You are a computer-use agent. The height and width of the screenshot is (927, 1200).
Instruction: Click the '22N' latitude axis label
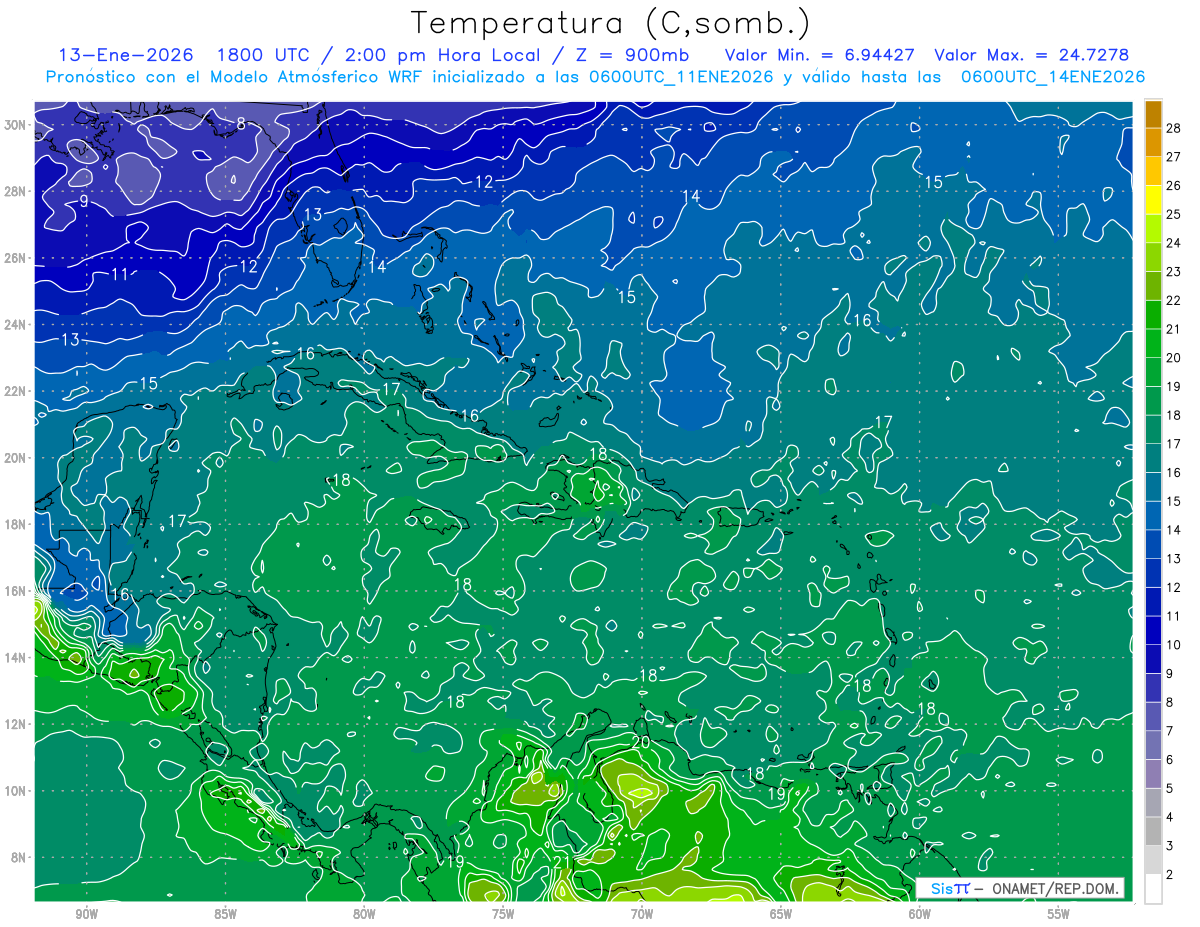point(15,391)
